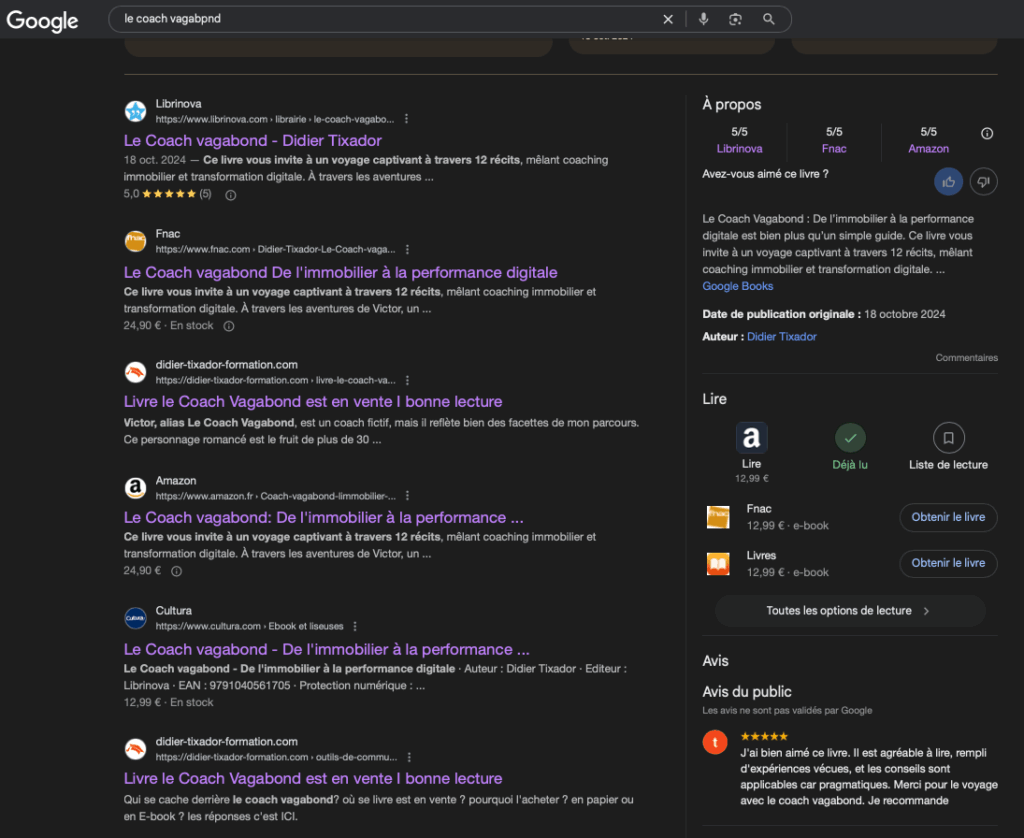Open Fnac 5/5 rating link
The height and width of the screenshot is (838, 1024).
(x=834, y=140)
